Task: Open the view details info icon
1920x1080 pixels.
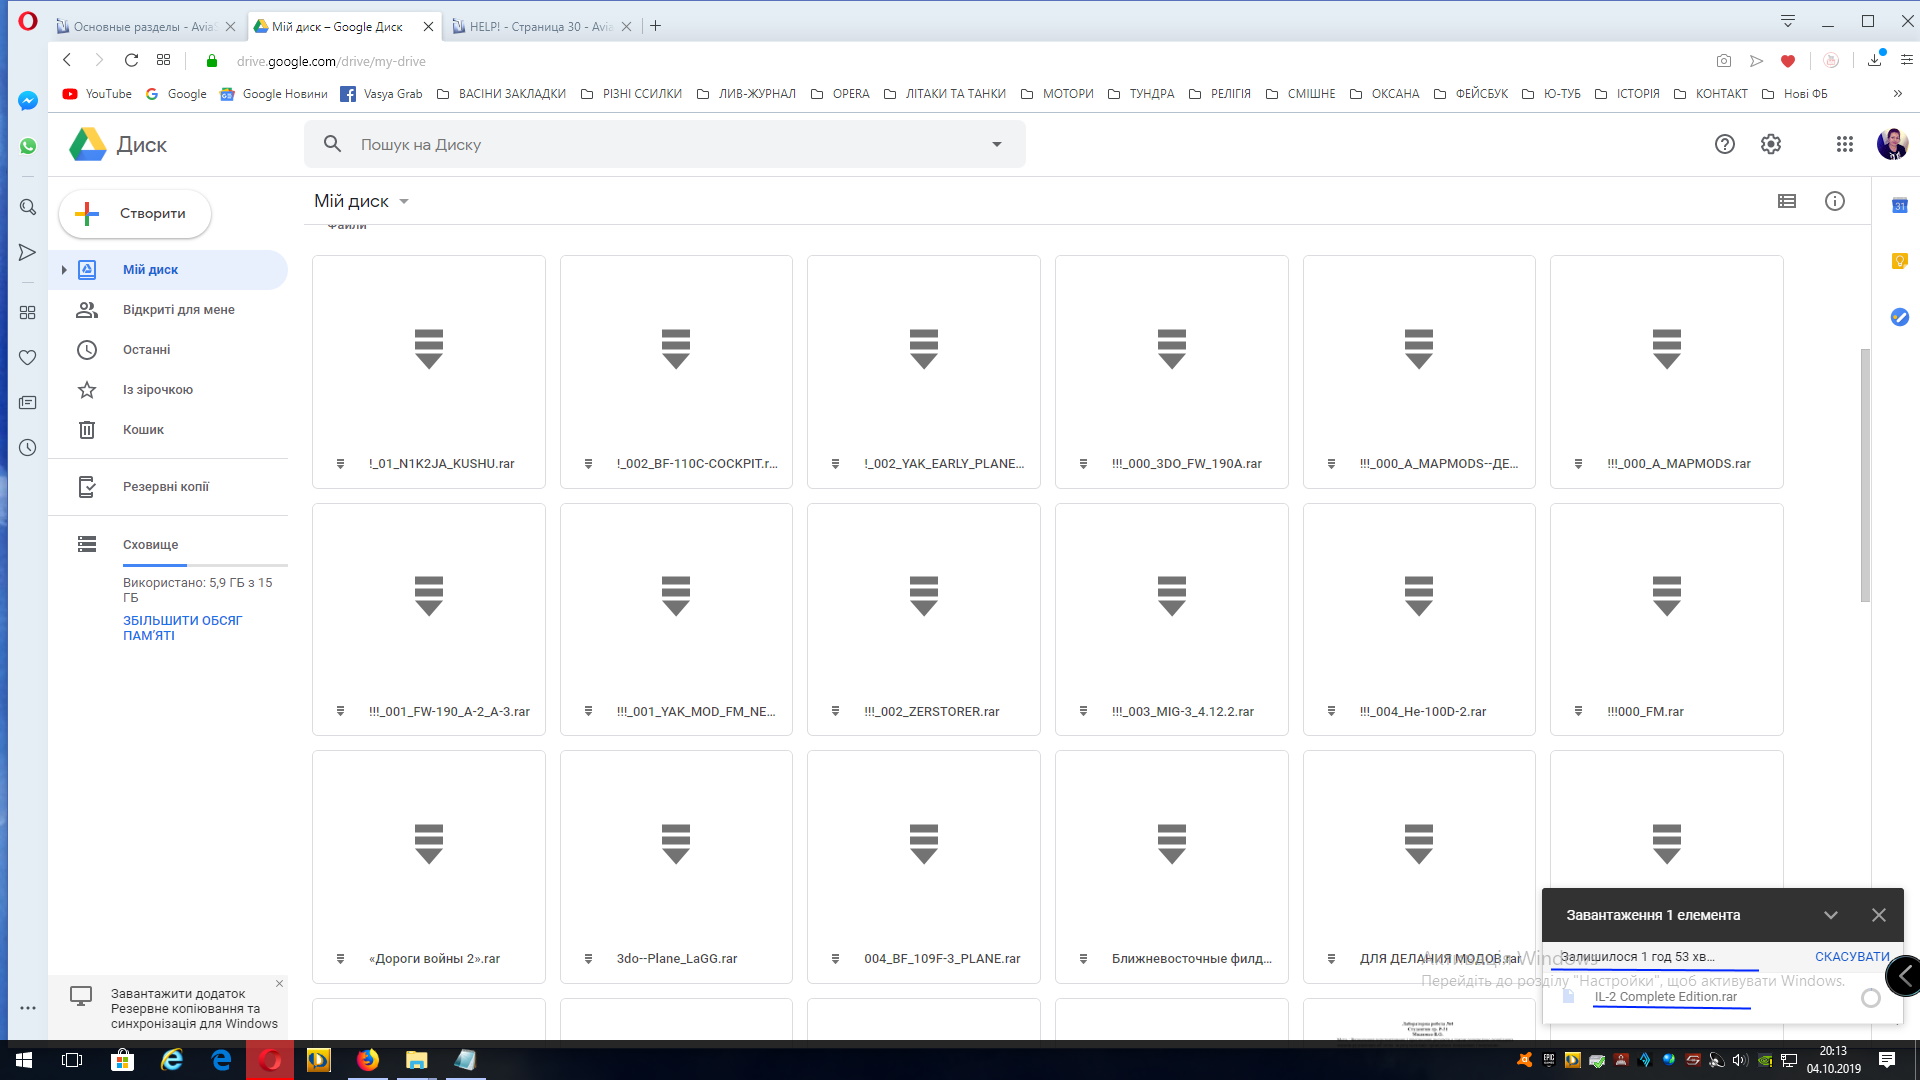Action: coord(1834,201)
